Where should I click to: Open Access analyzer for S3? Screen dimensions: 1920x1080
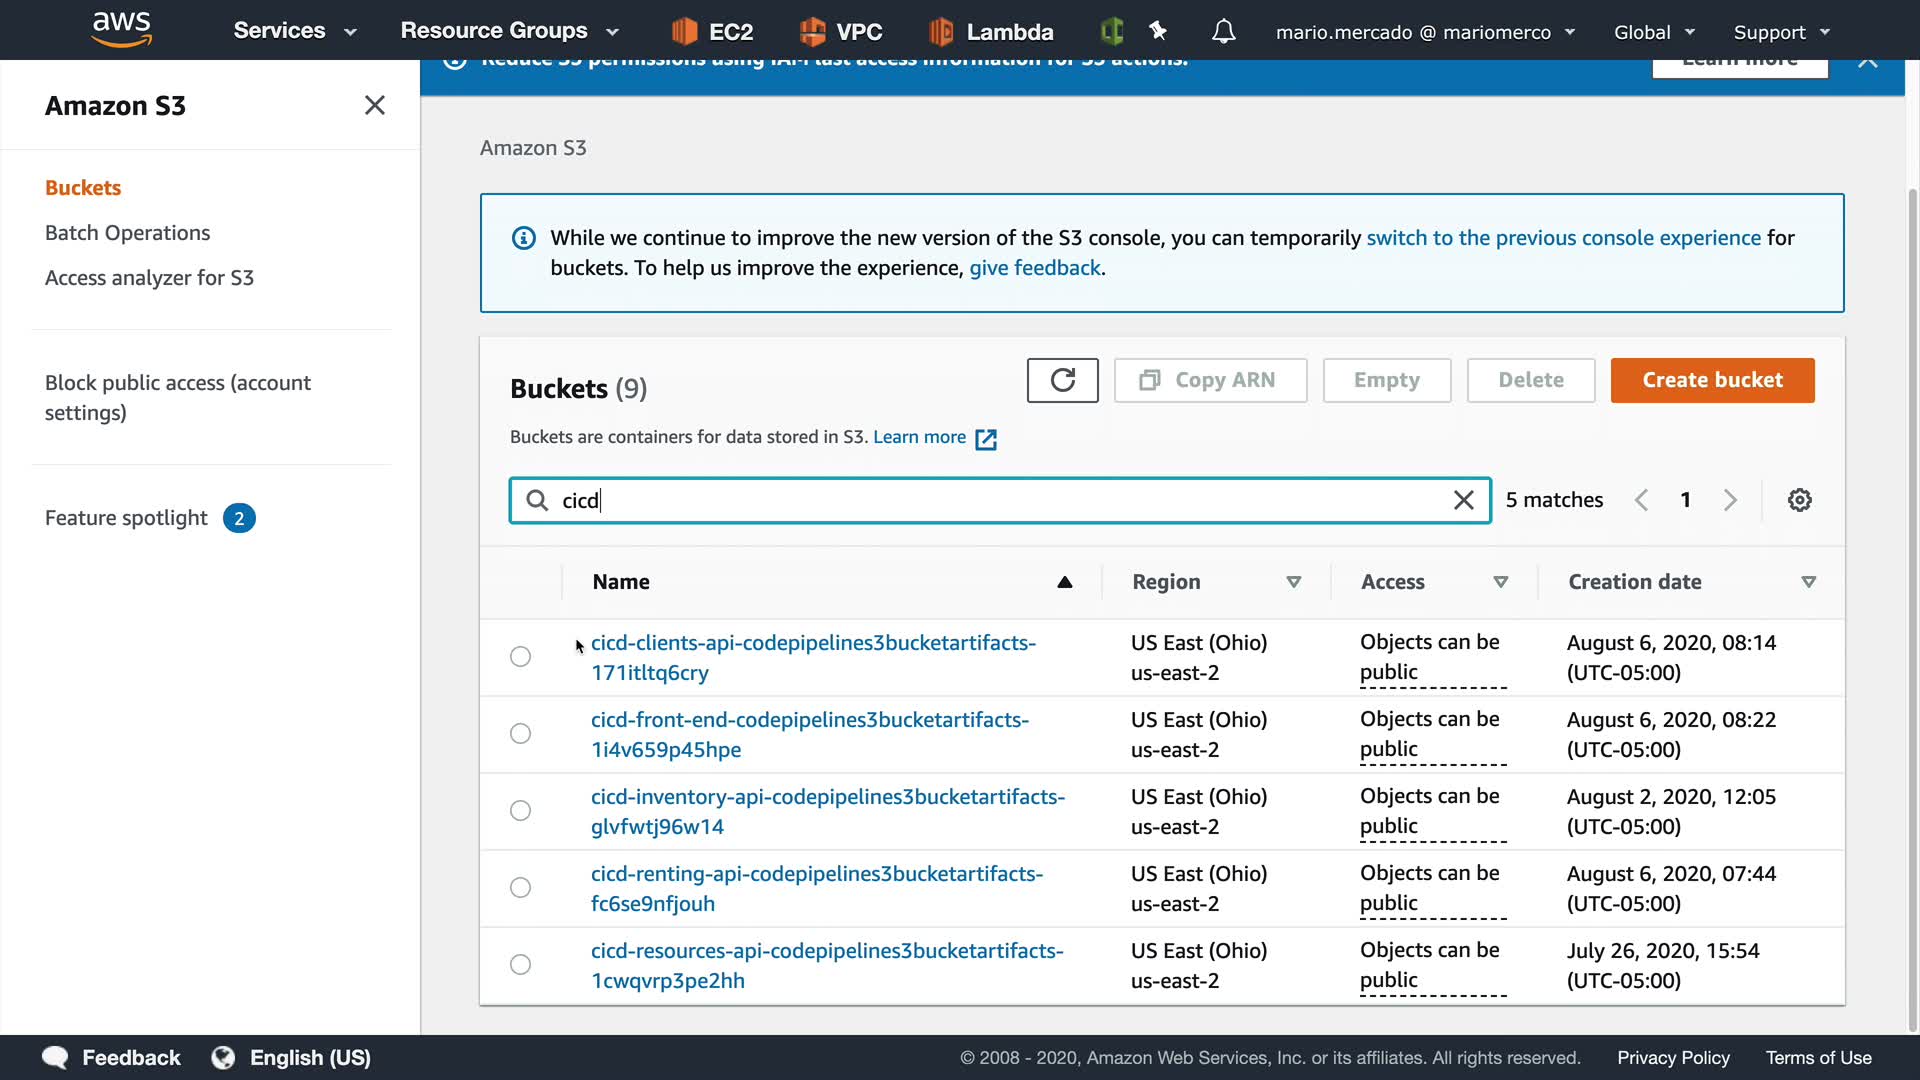click(149, 278)
